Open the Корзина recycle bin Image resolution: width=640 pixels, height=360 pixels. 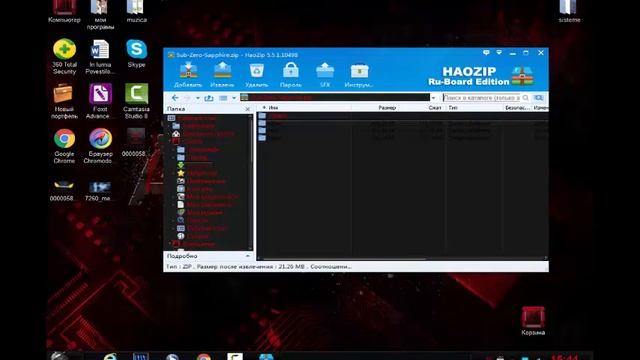(x=533, y=321)
